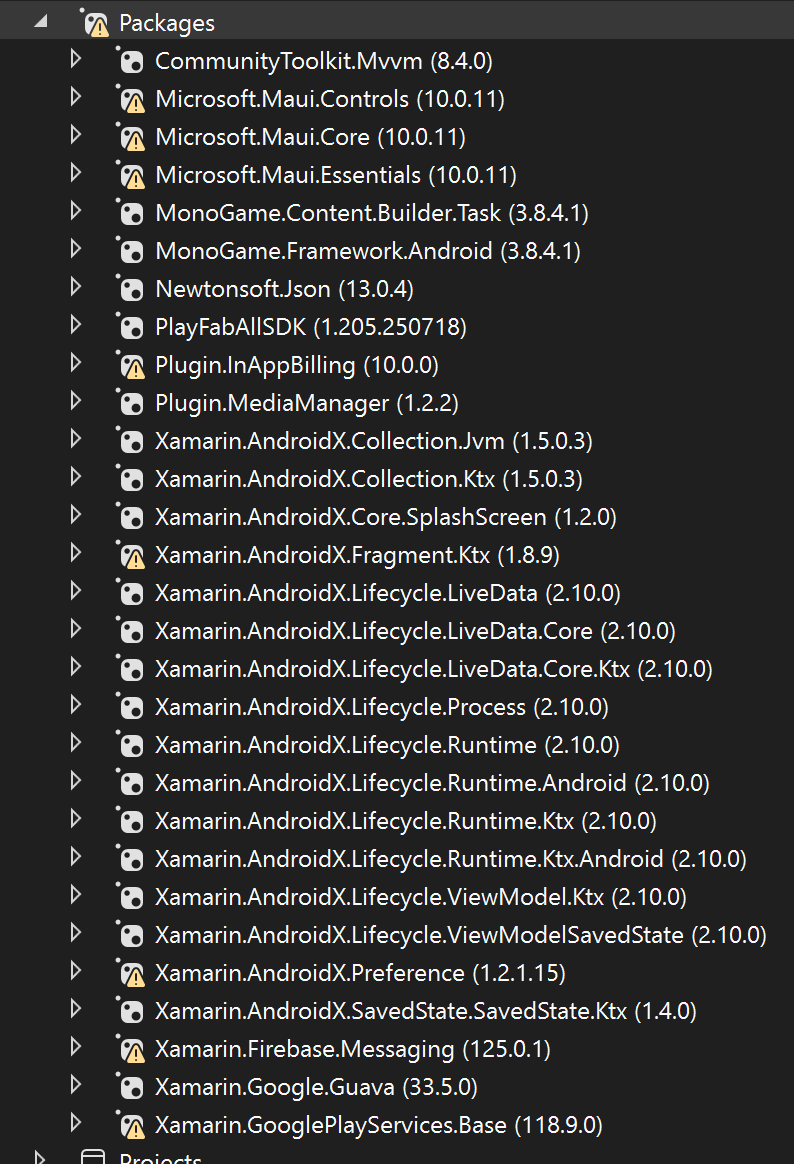Select Xamarin.AndroidX.Core.SplashScreen (1.2.0)
794x1164 pixels.
click(386, 517)
